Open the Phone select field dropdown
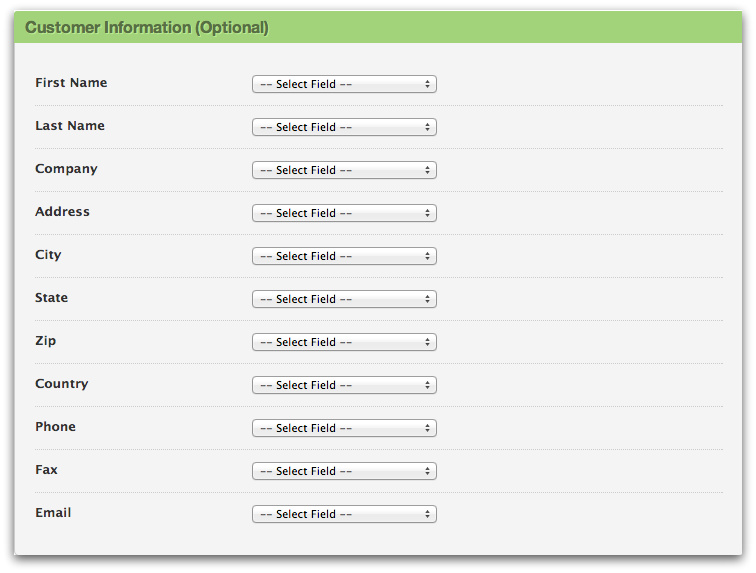 [x=344, y=429]
